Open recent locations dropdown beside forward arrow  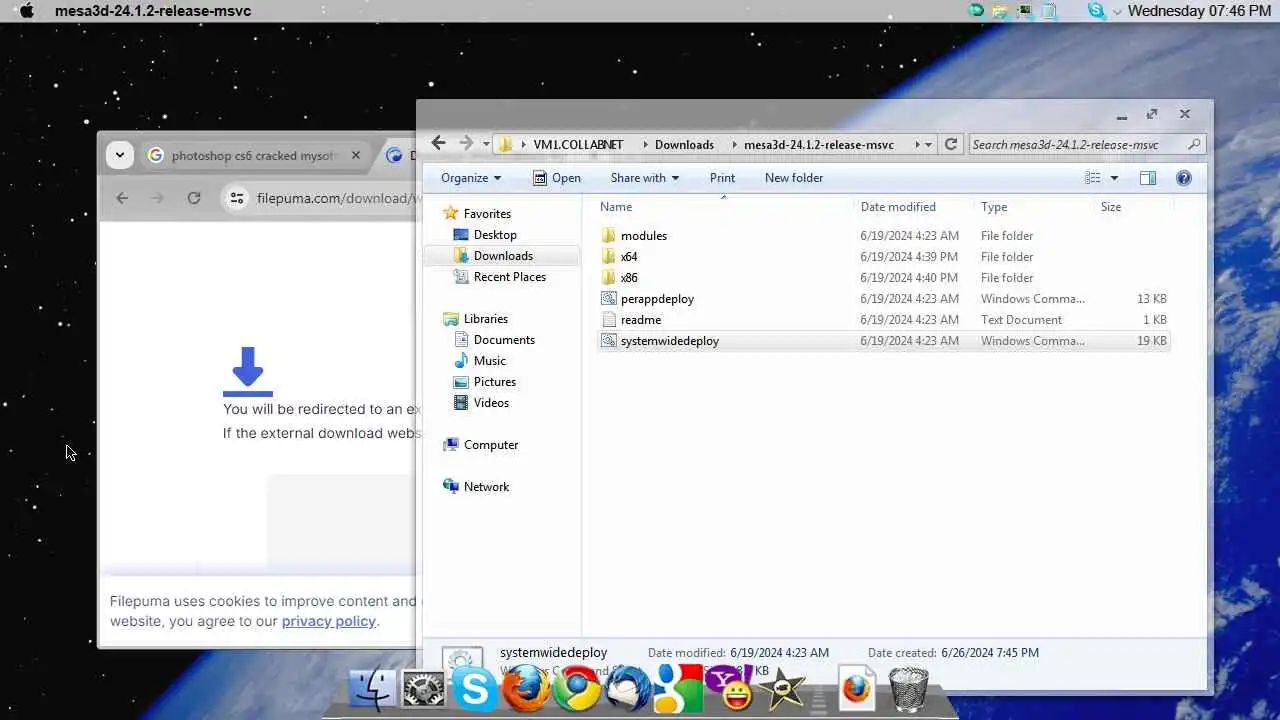point(486,145)
